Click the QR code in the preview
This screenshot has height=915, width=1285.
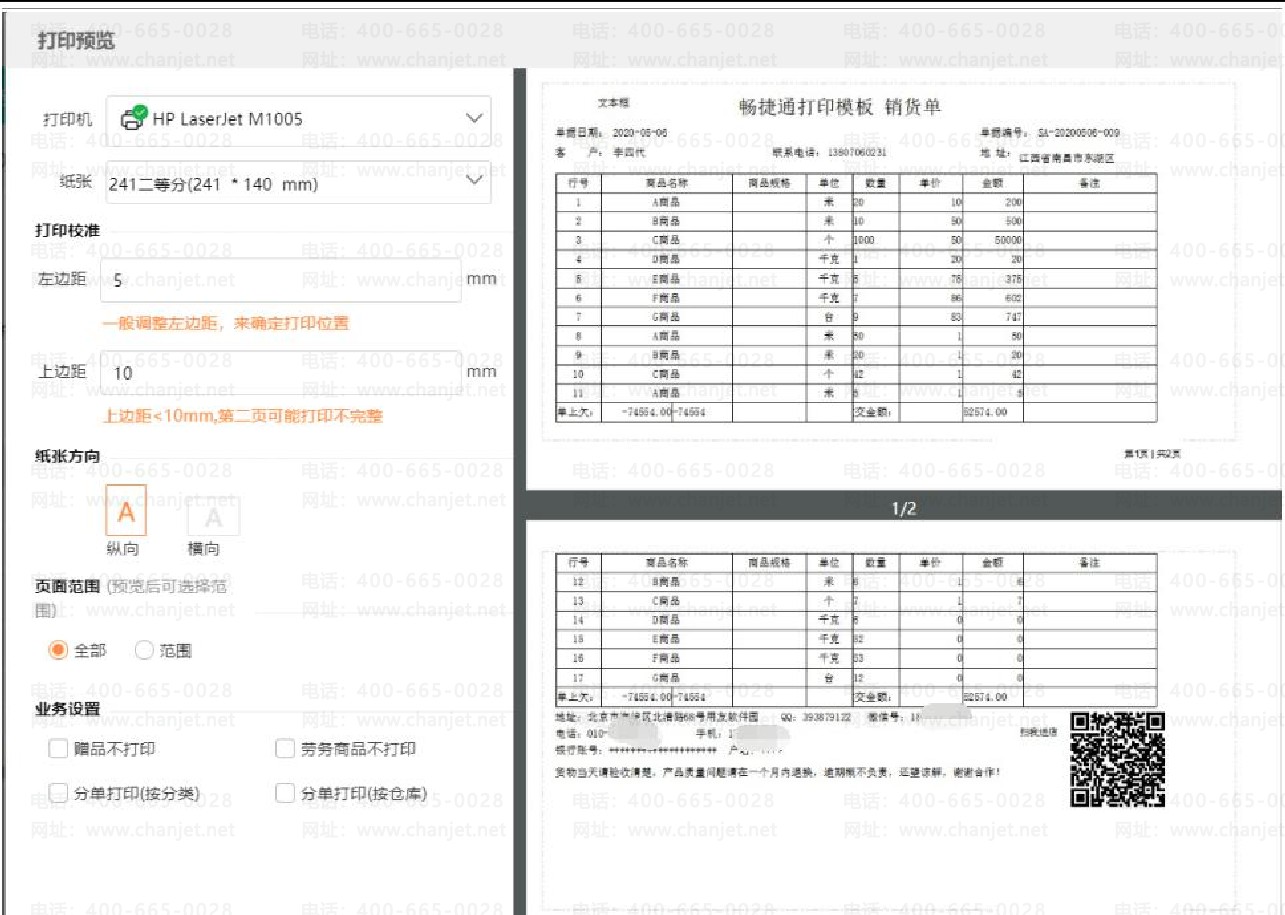(x=1118, y=759)
